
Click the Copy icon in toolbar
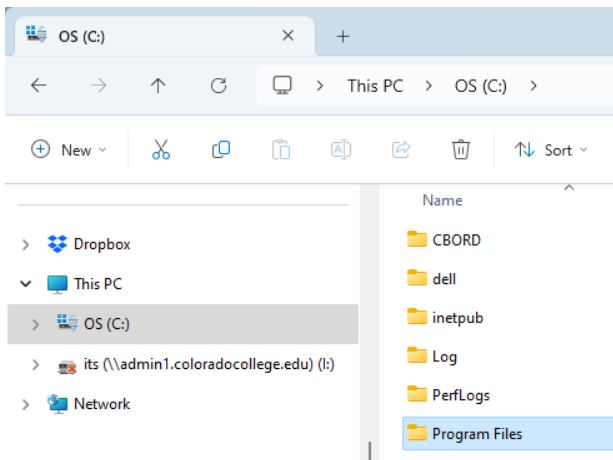[x=221, y=150]
